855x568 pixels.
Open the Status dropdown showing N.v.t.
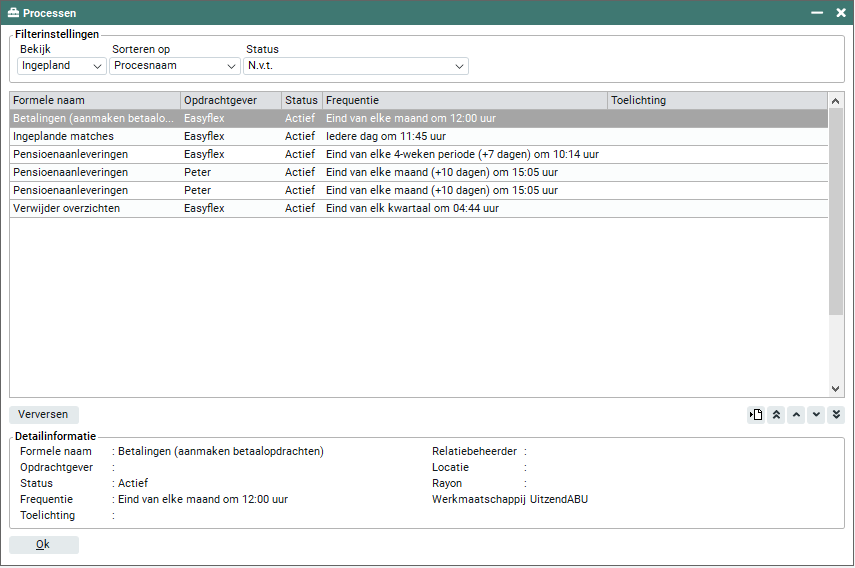coord(355,66)
